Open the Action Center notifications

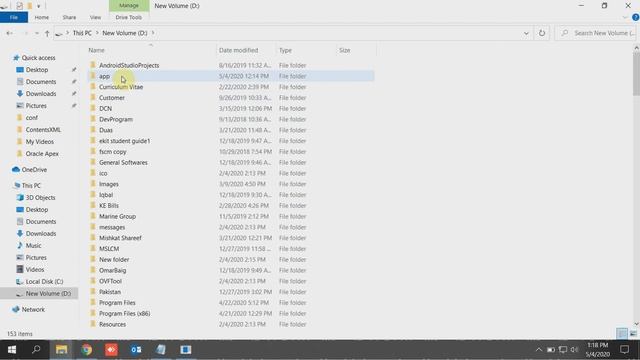click(x=624, y=350)
